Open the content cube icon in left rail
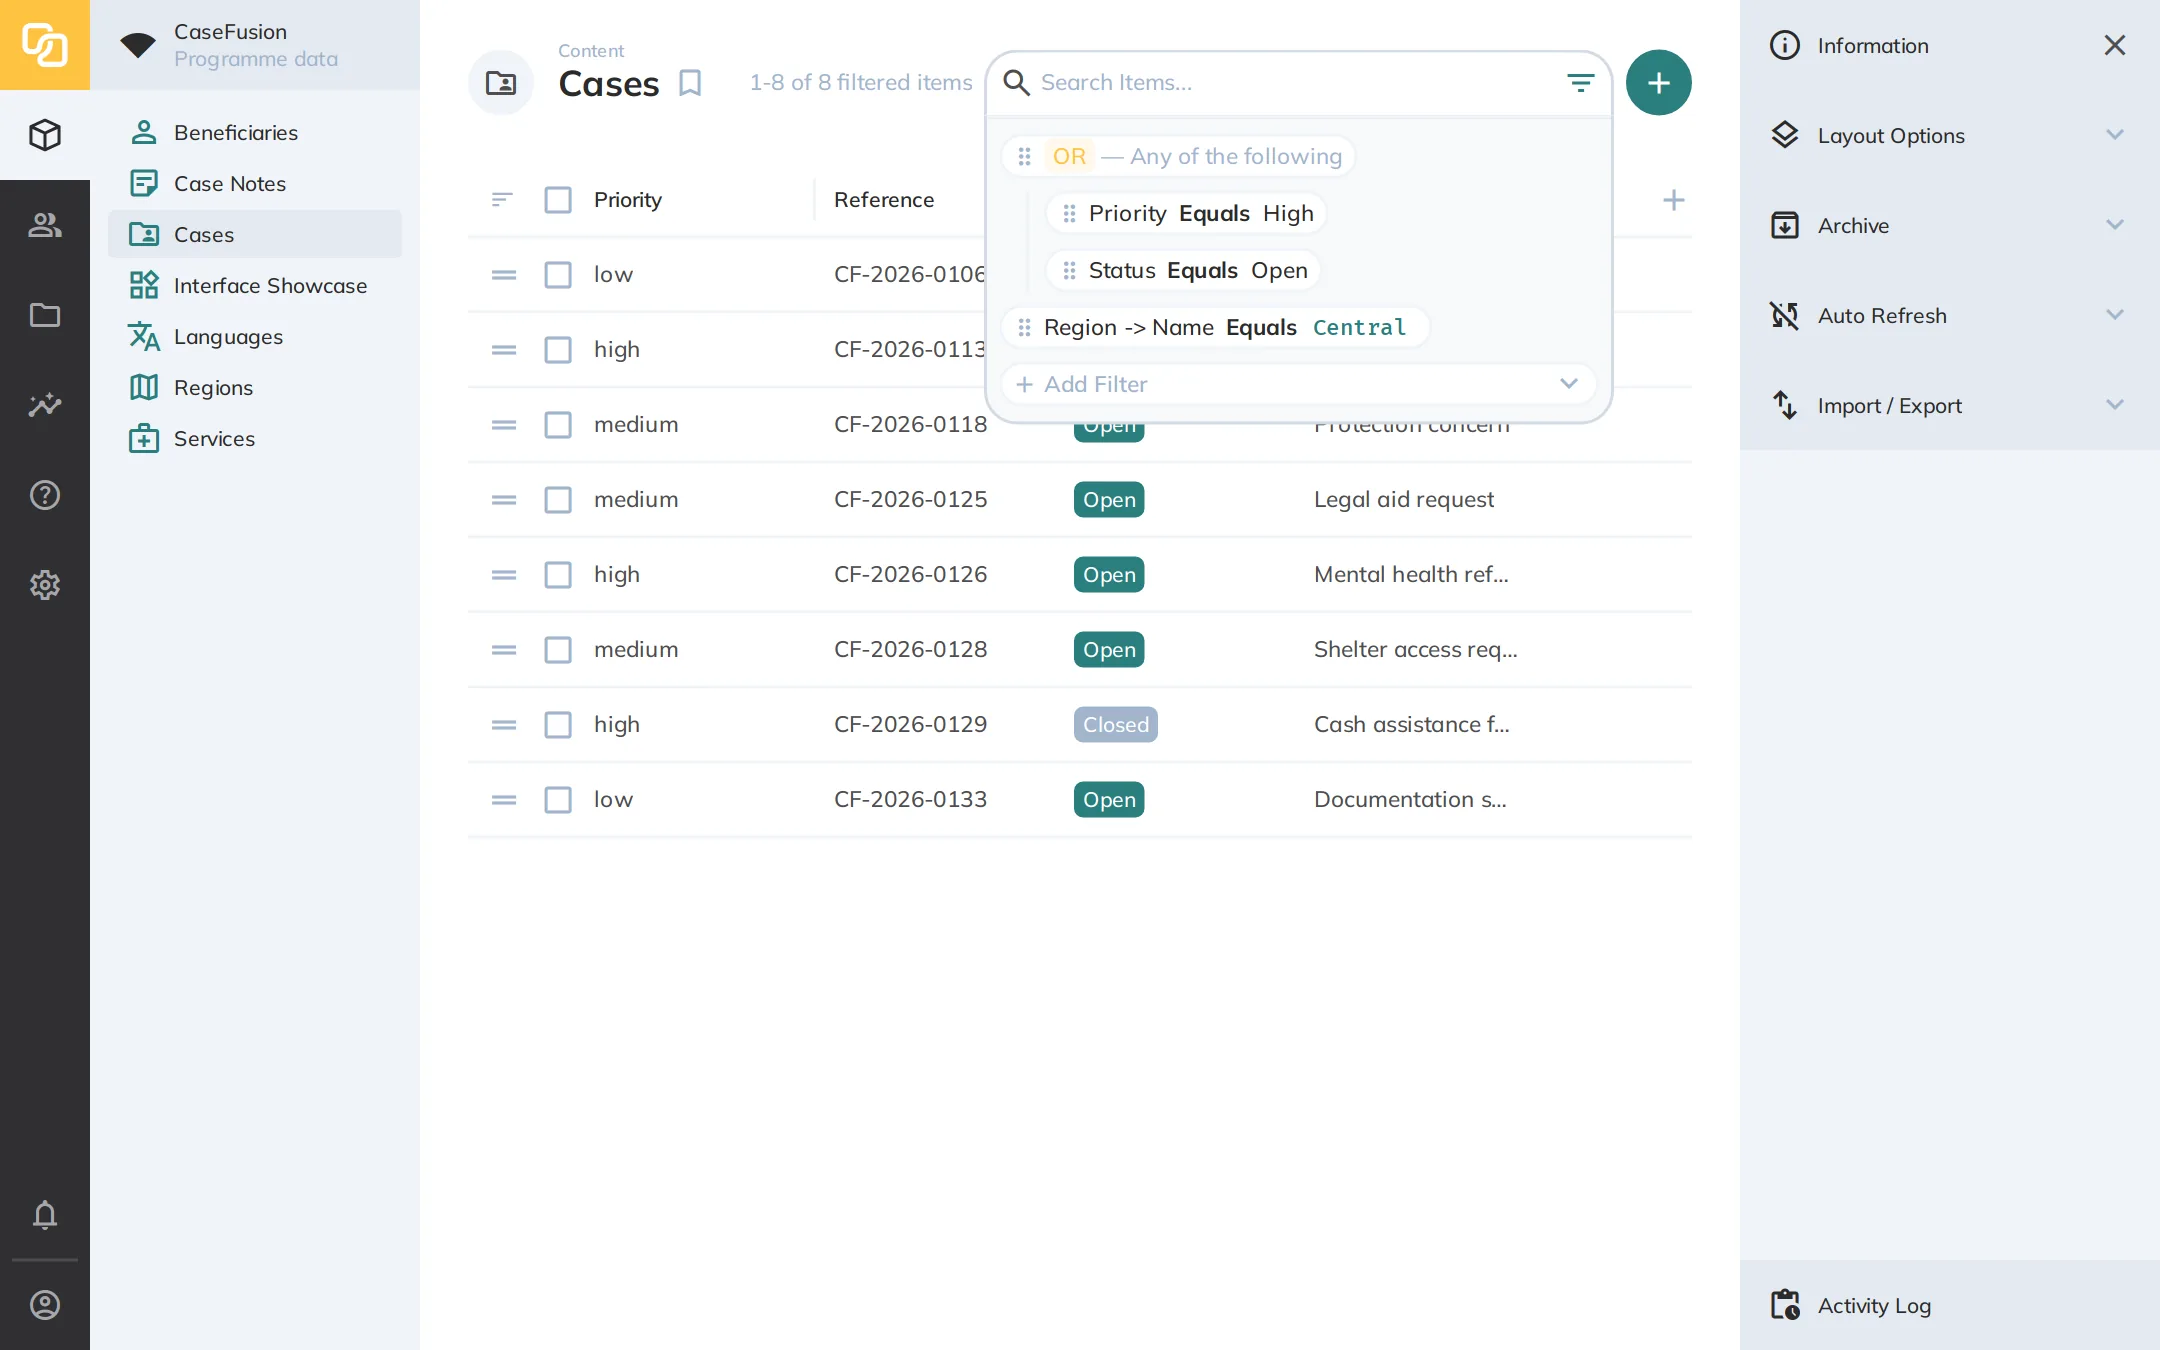The width and height of the screenshot is (2160, 1350). tap(45, 135)
